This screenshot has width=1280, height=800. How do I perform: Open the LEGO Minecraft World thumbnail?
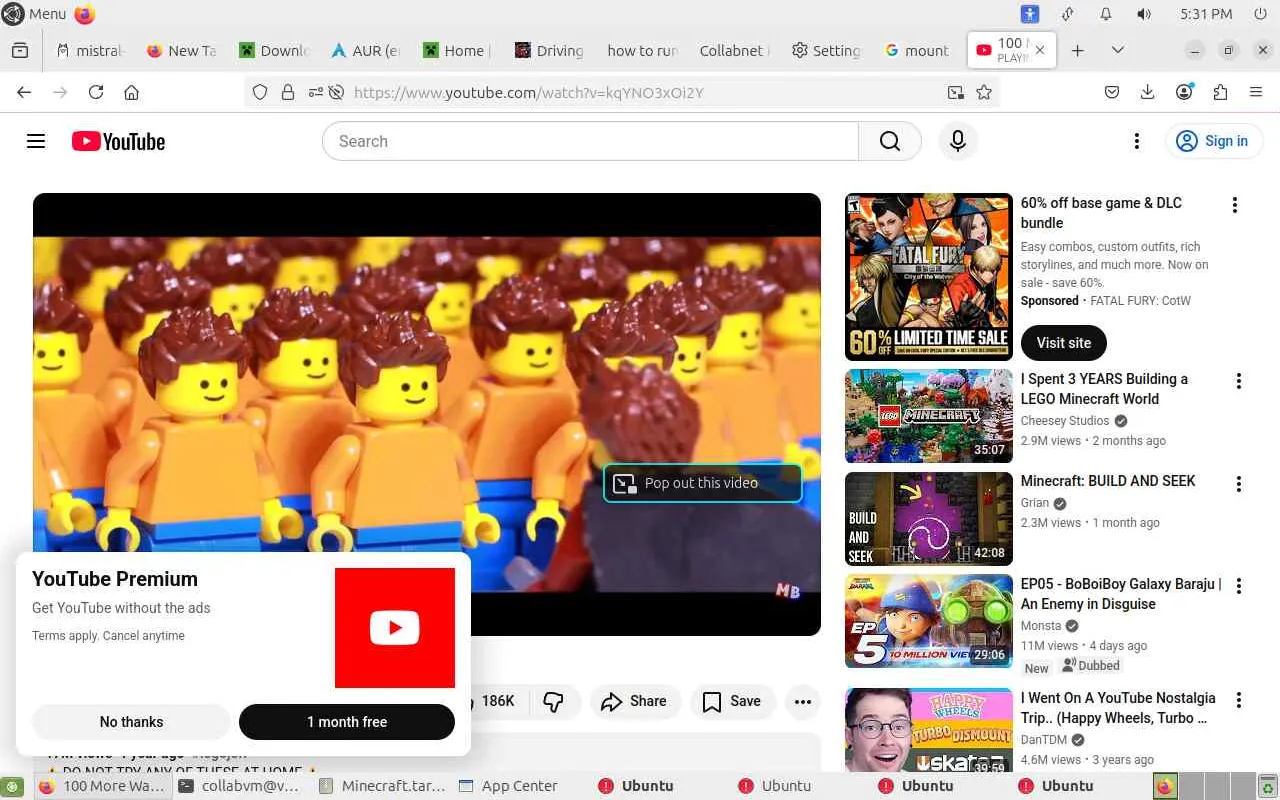coord(929,416)
